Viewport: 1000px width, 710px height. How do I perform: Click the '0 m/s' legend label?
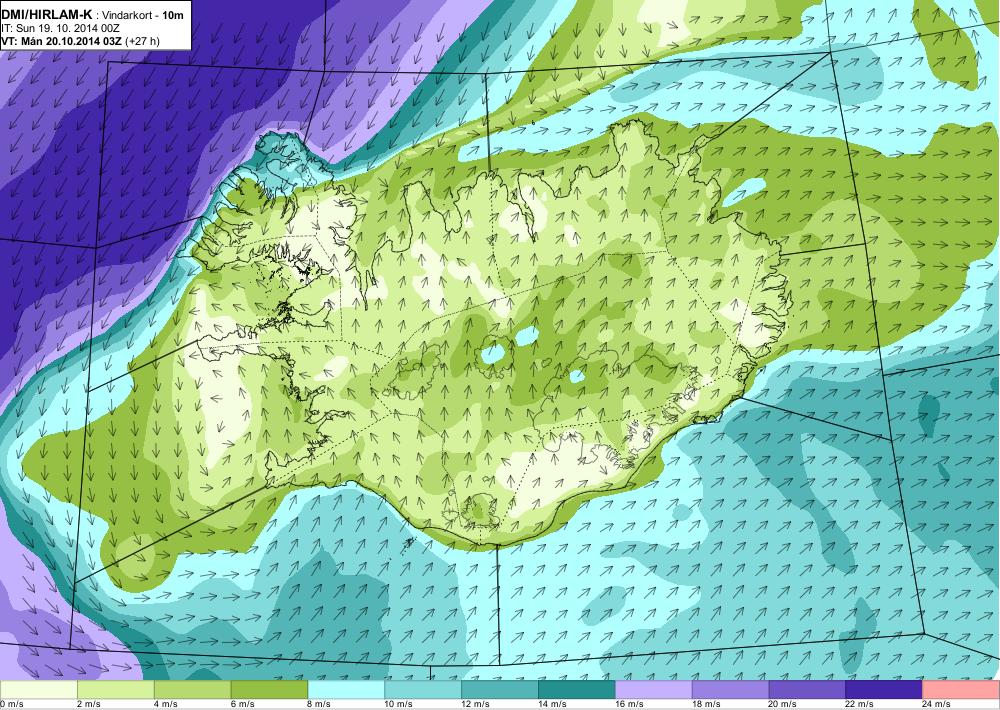point(11,704)
